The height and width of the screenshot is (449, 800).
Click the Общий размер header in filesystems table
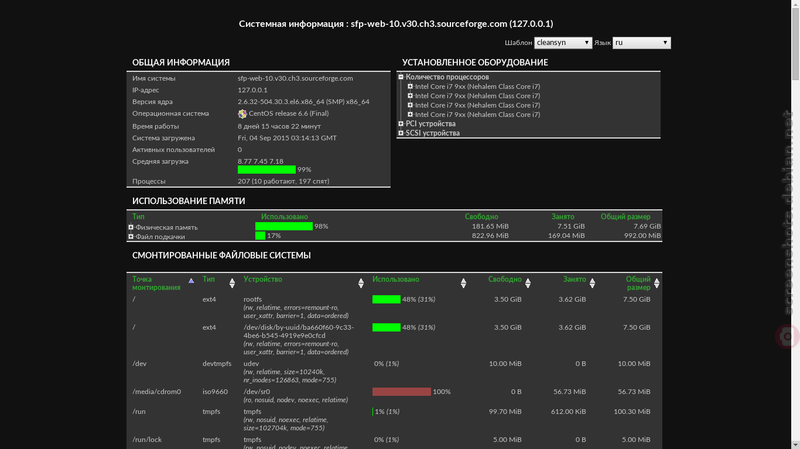pos(638,283)
